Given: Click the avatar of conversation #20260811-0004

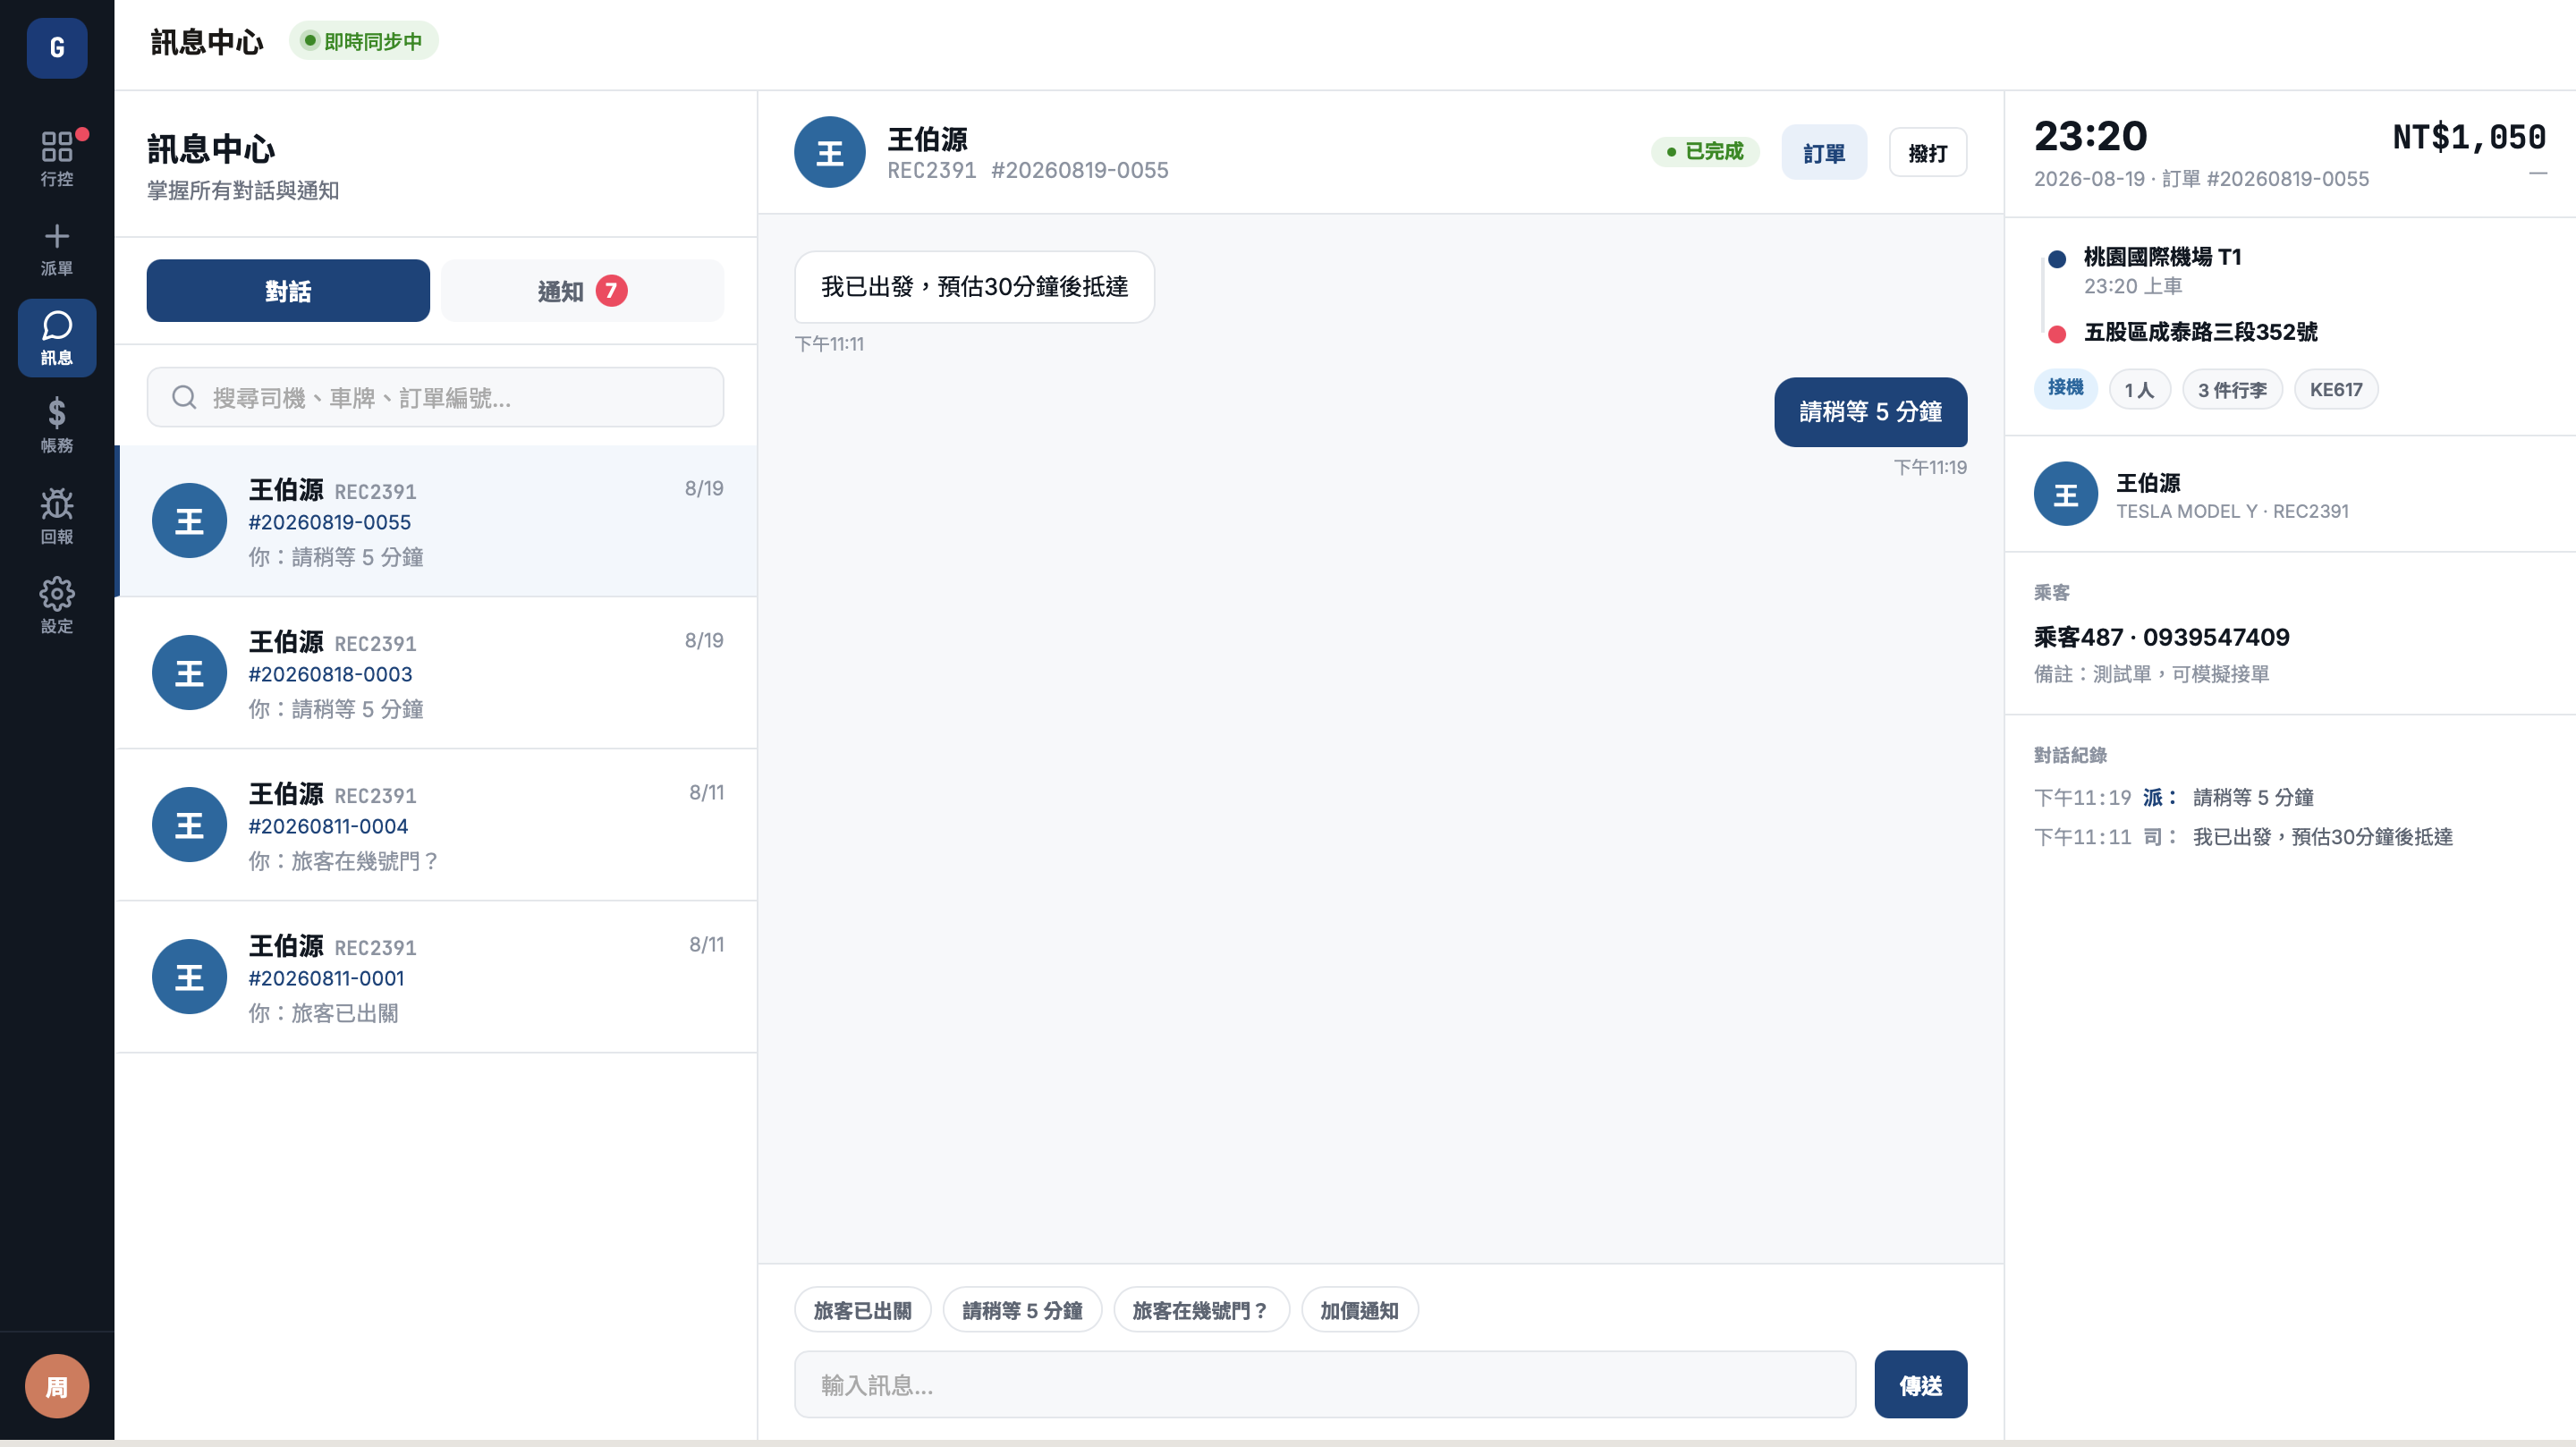Looking at the screenshot, I should pos(189,824).
